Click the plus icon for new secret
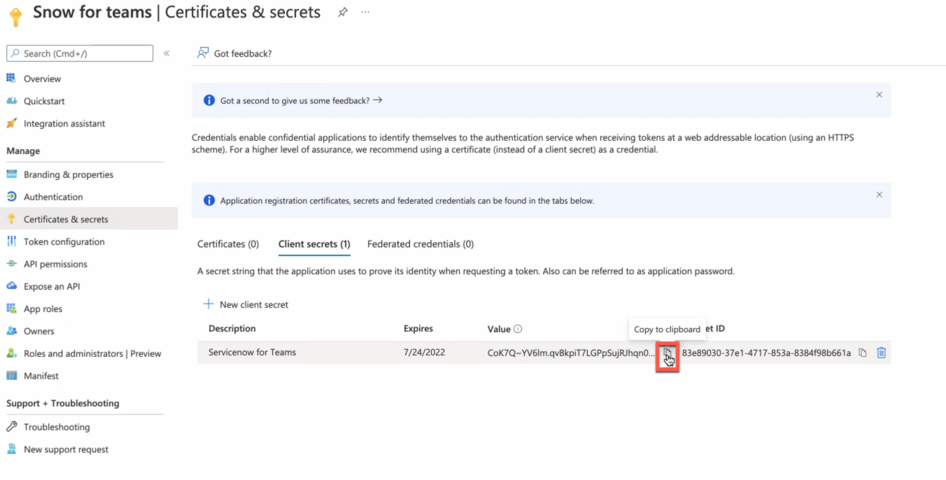Viewport: 946px width, 480px height. (x=209, y=304)
